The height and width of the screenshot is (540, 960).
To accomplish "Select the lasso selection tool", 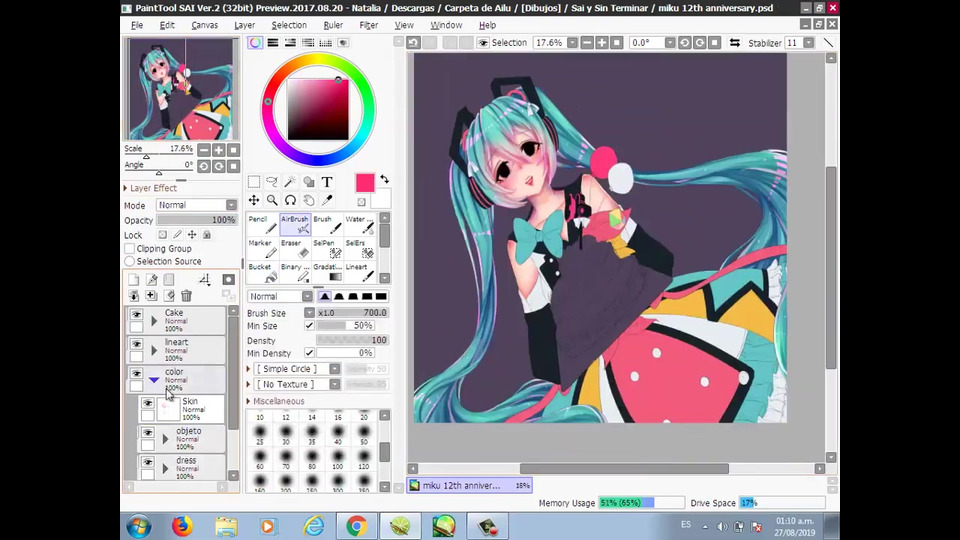I will pos(272,181).
